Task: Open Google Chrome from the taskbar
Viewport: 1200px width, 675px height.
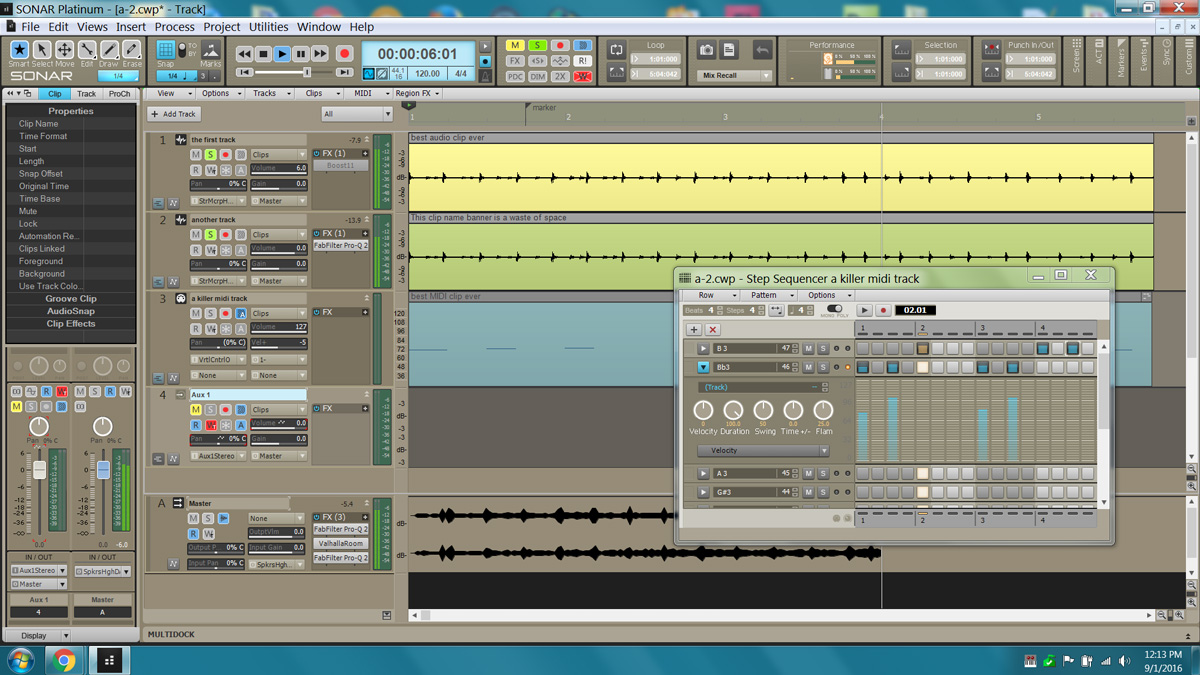Action: click(64, 660)
